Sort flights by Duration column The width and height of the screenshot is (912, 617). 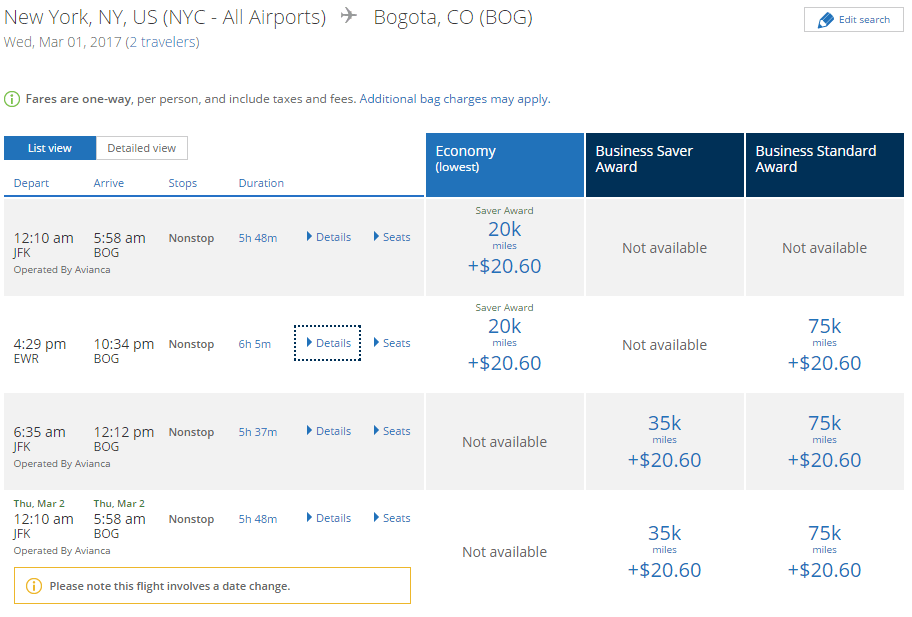261,183
